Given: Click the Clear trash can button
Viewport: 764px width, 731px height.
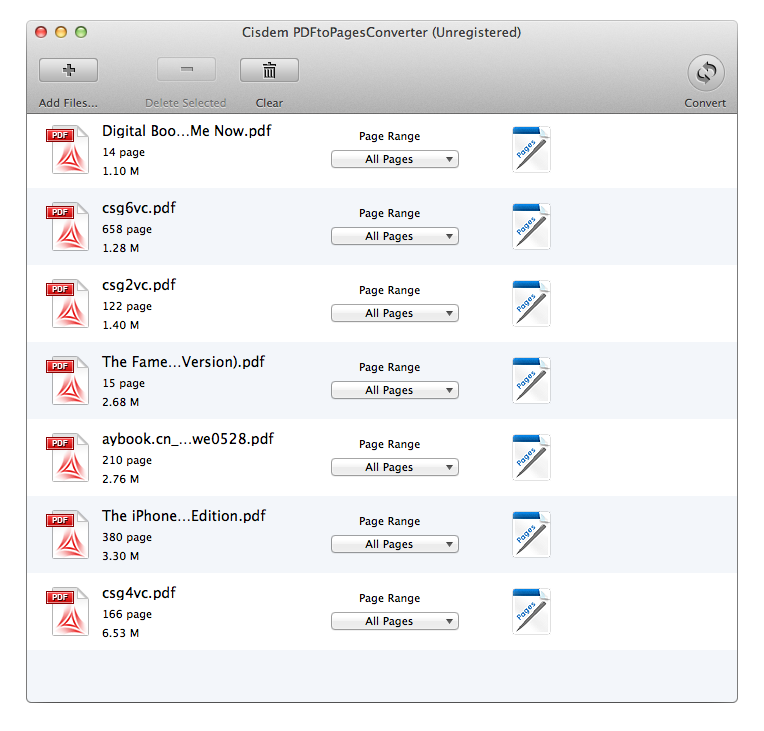Looking at the screenshot, I should [x=269, y=70].
